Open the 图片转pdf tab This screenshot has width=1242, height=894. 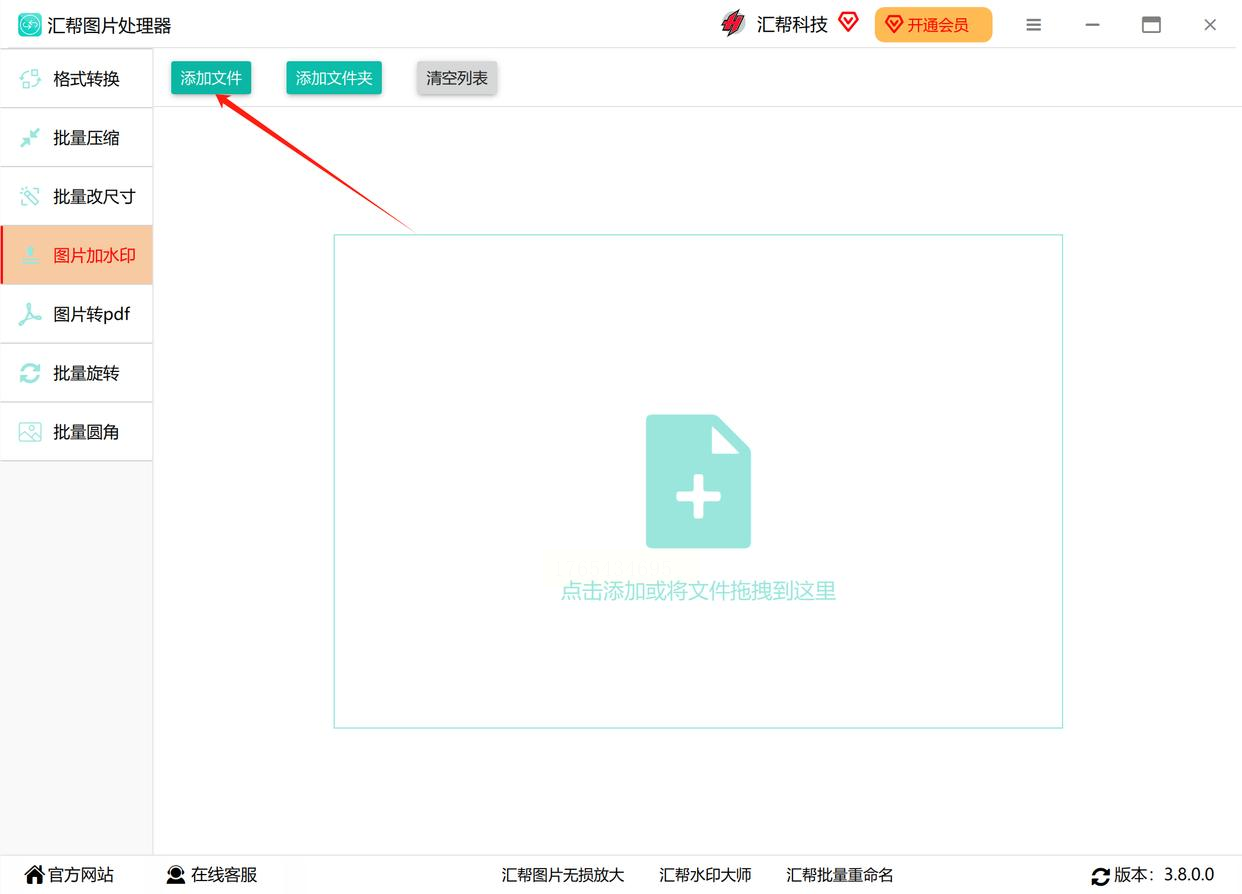(x=76, y=314)
